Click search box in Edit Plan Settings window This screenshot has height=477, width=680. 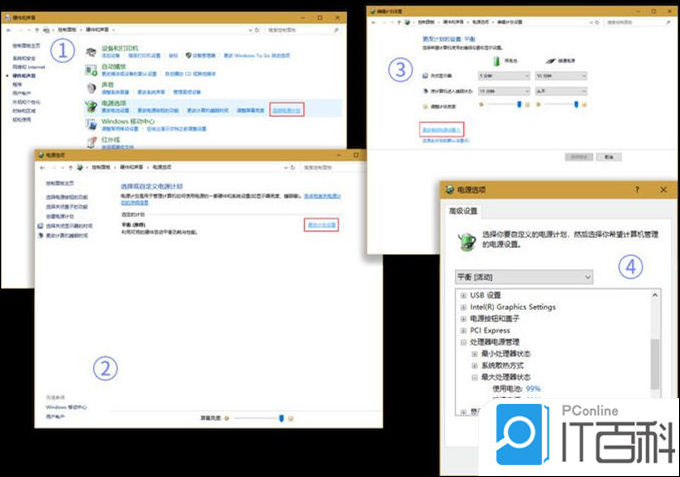coord(638,22)
